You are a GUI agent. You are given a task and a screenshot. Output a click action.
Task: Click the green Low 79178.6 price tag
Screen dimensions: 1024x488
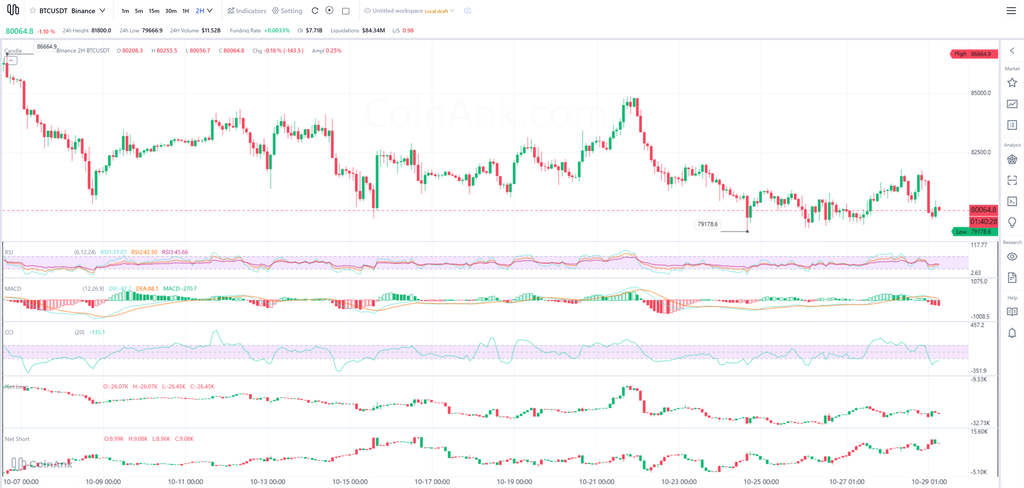tap(974, 231)
